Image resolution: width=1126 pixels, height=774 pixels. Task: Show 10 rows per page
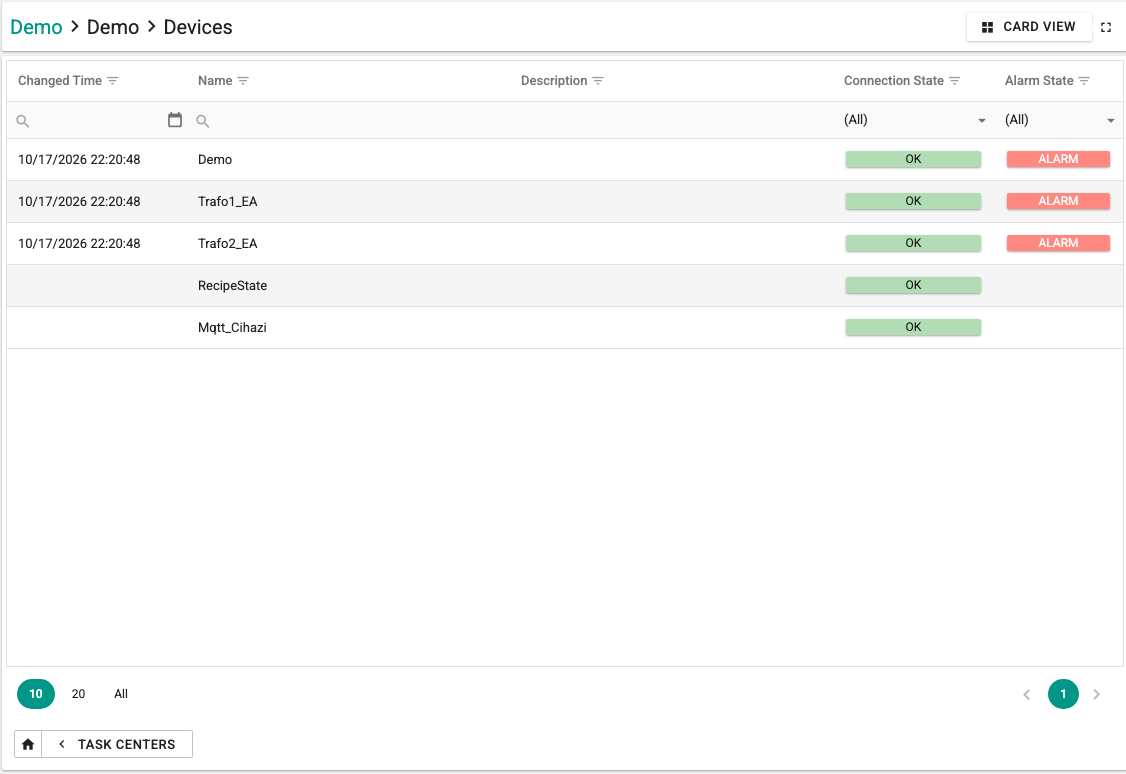pos(36,694)
